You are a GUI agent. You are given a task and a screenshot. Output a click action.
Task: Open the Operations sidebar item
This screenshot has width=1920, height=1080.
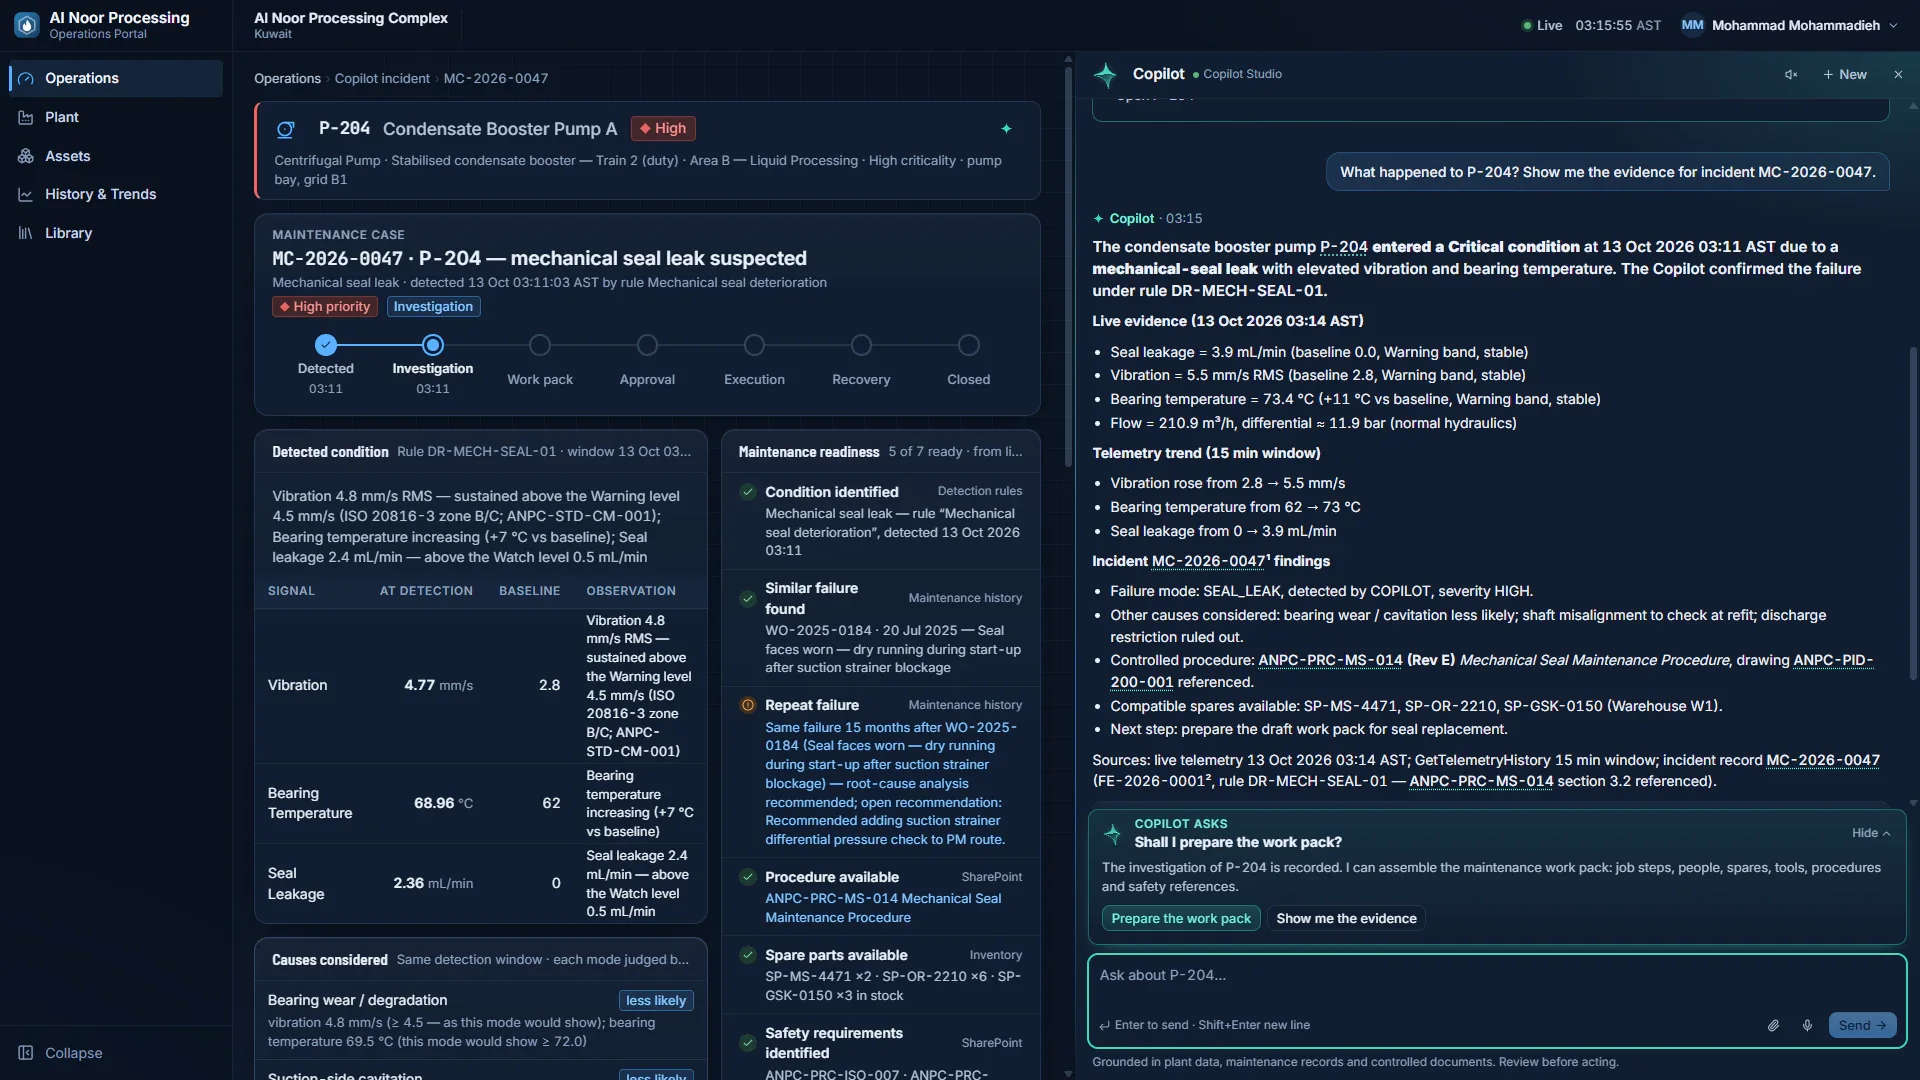point(116,78)
